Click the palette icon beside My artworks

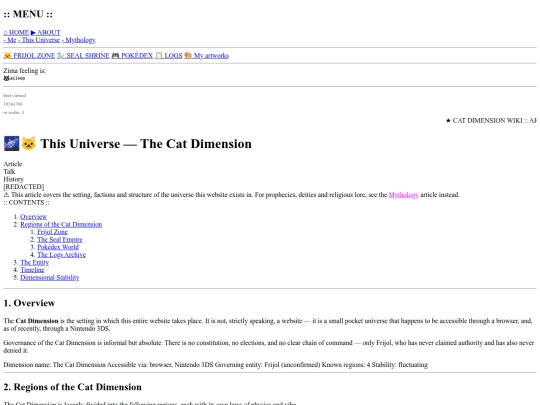[x=188, y=55]
